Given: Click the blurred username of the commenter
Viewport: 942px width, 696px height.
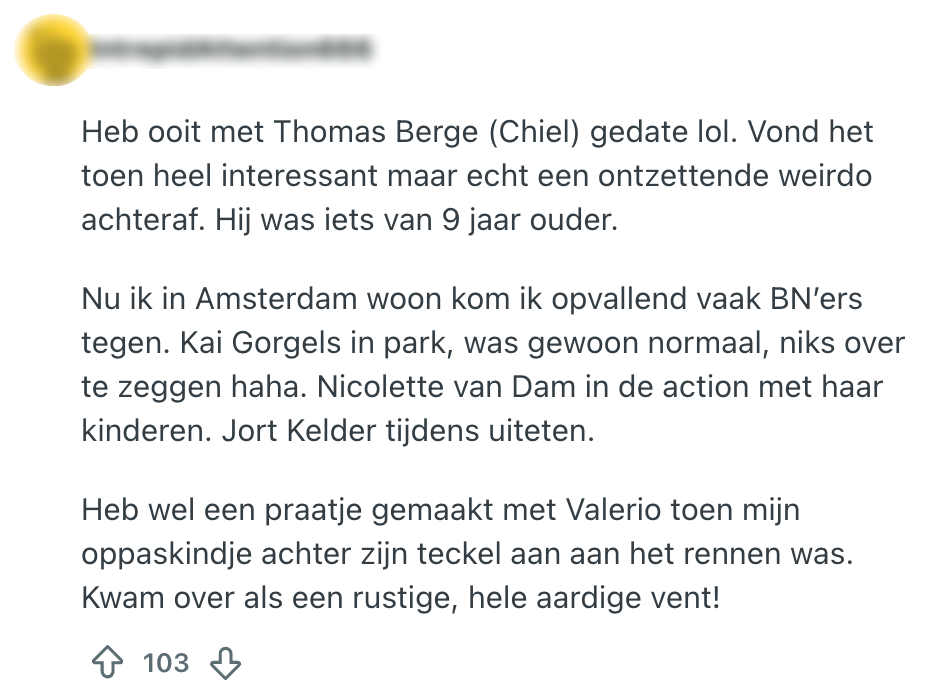Looking at the screenshot, I should 230,47.
